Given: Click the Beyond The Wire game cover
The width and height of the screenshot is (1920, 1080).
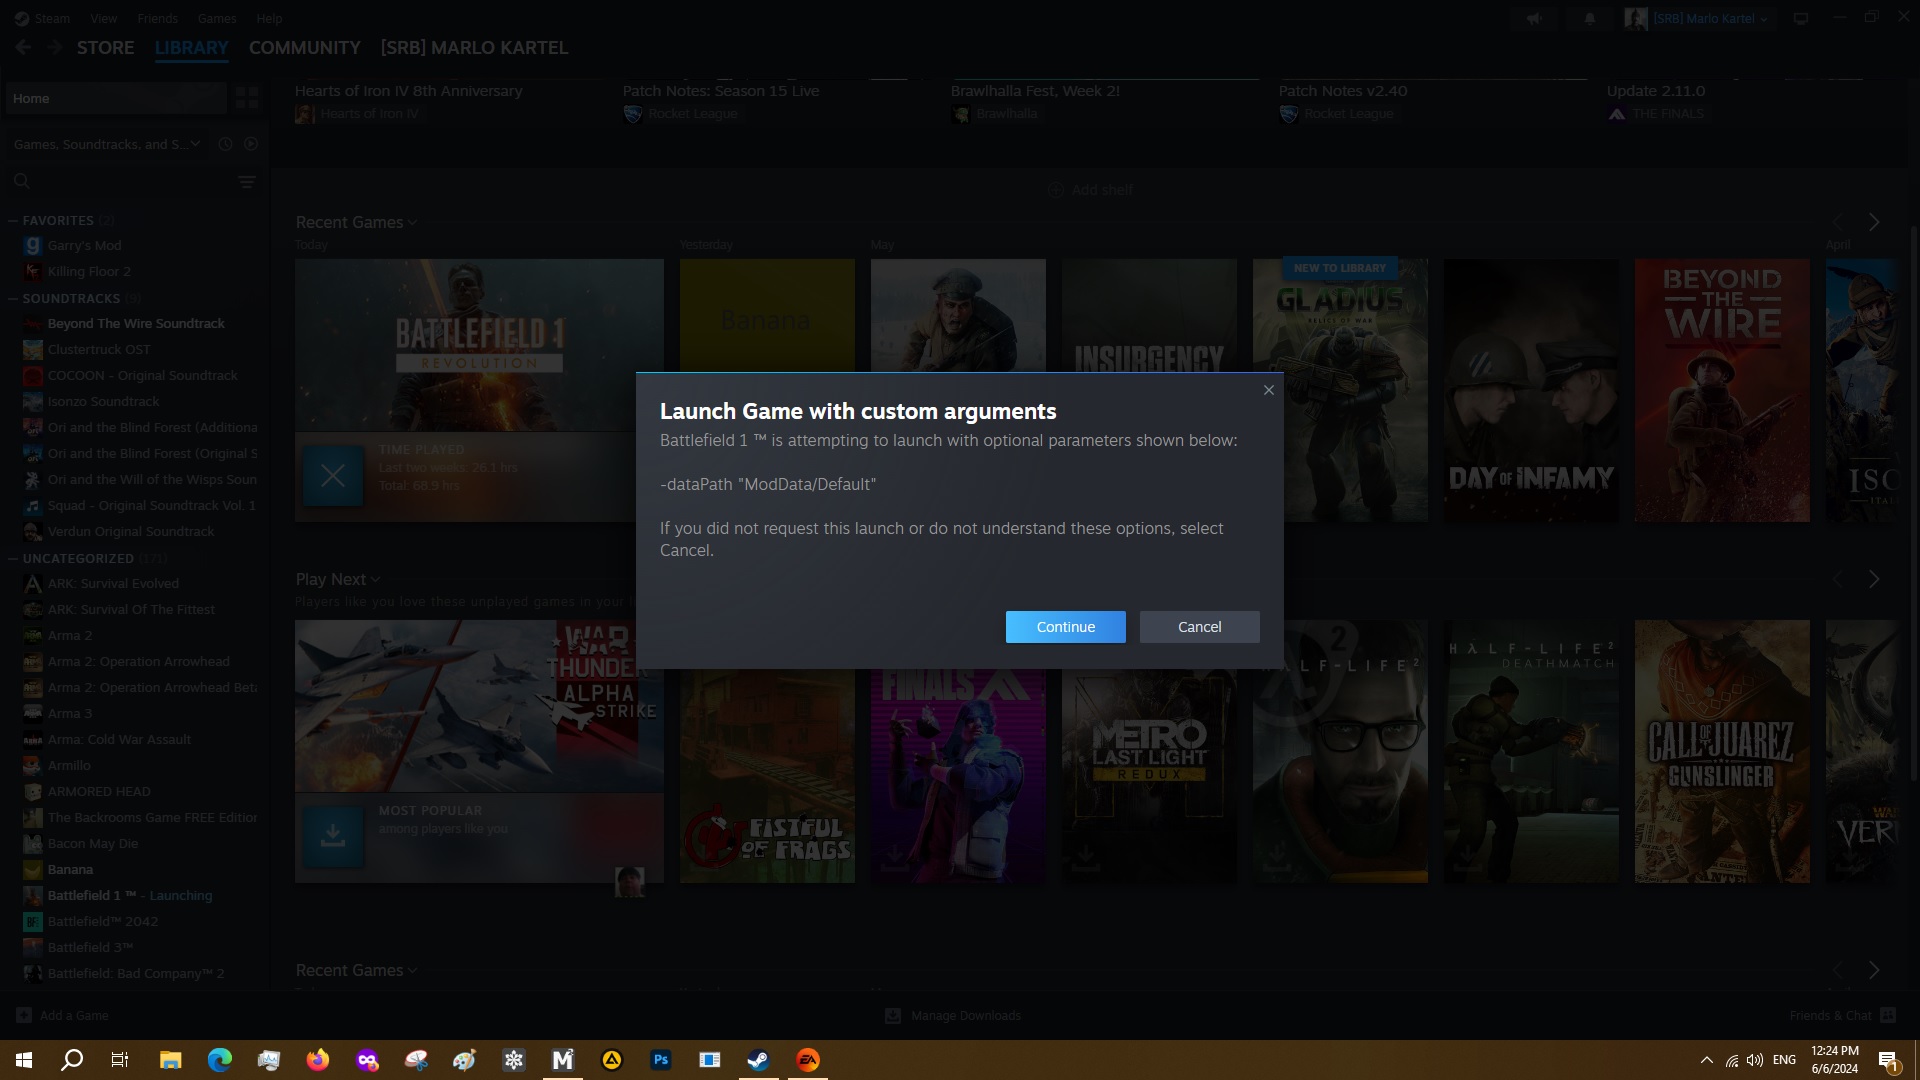Looking at the screenshot, I should 1721,390.
